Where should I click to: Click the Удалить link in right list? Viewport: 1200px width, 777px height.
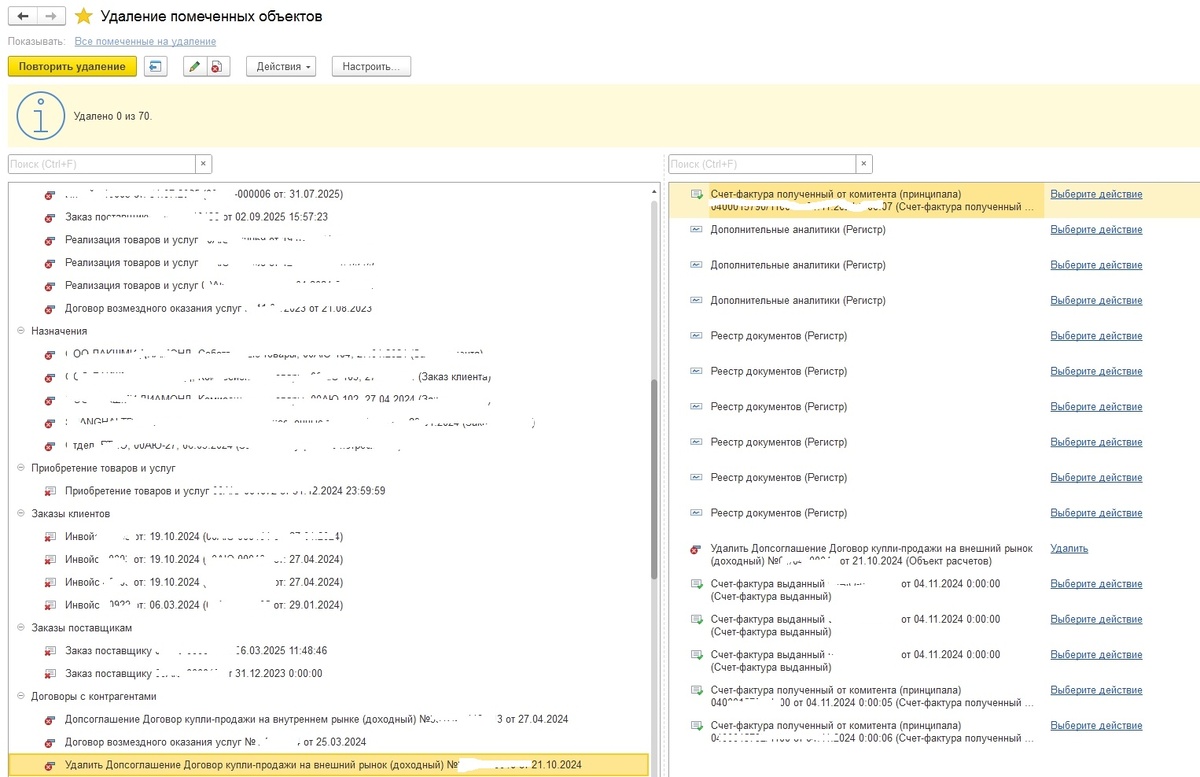pyautogui.click(x=1069, y=549)
